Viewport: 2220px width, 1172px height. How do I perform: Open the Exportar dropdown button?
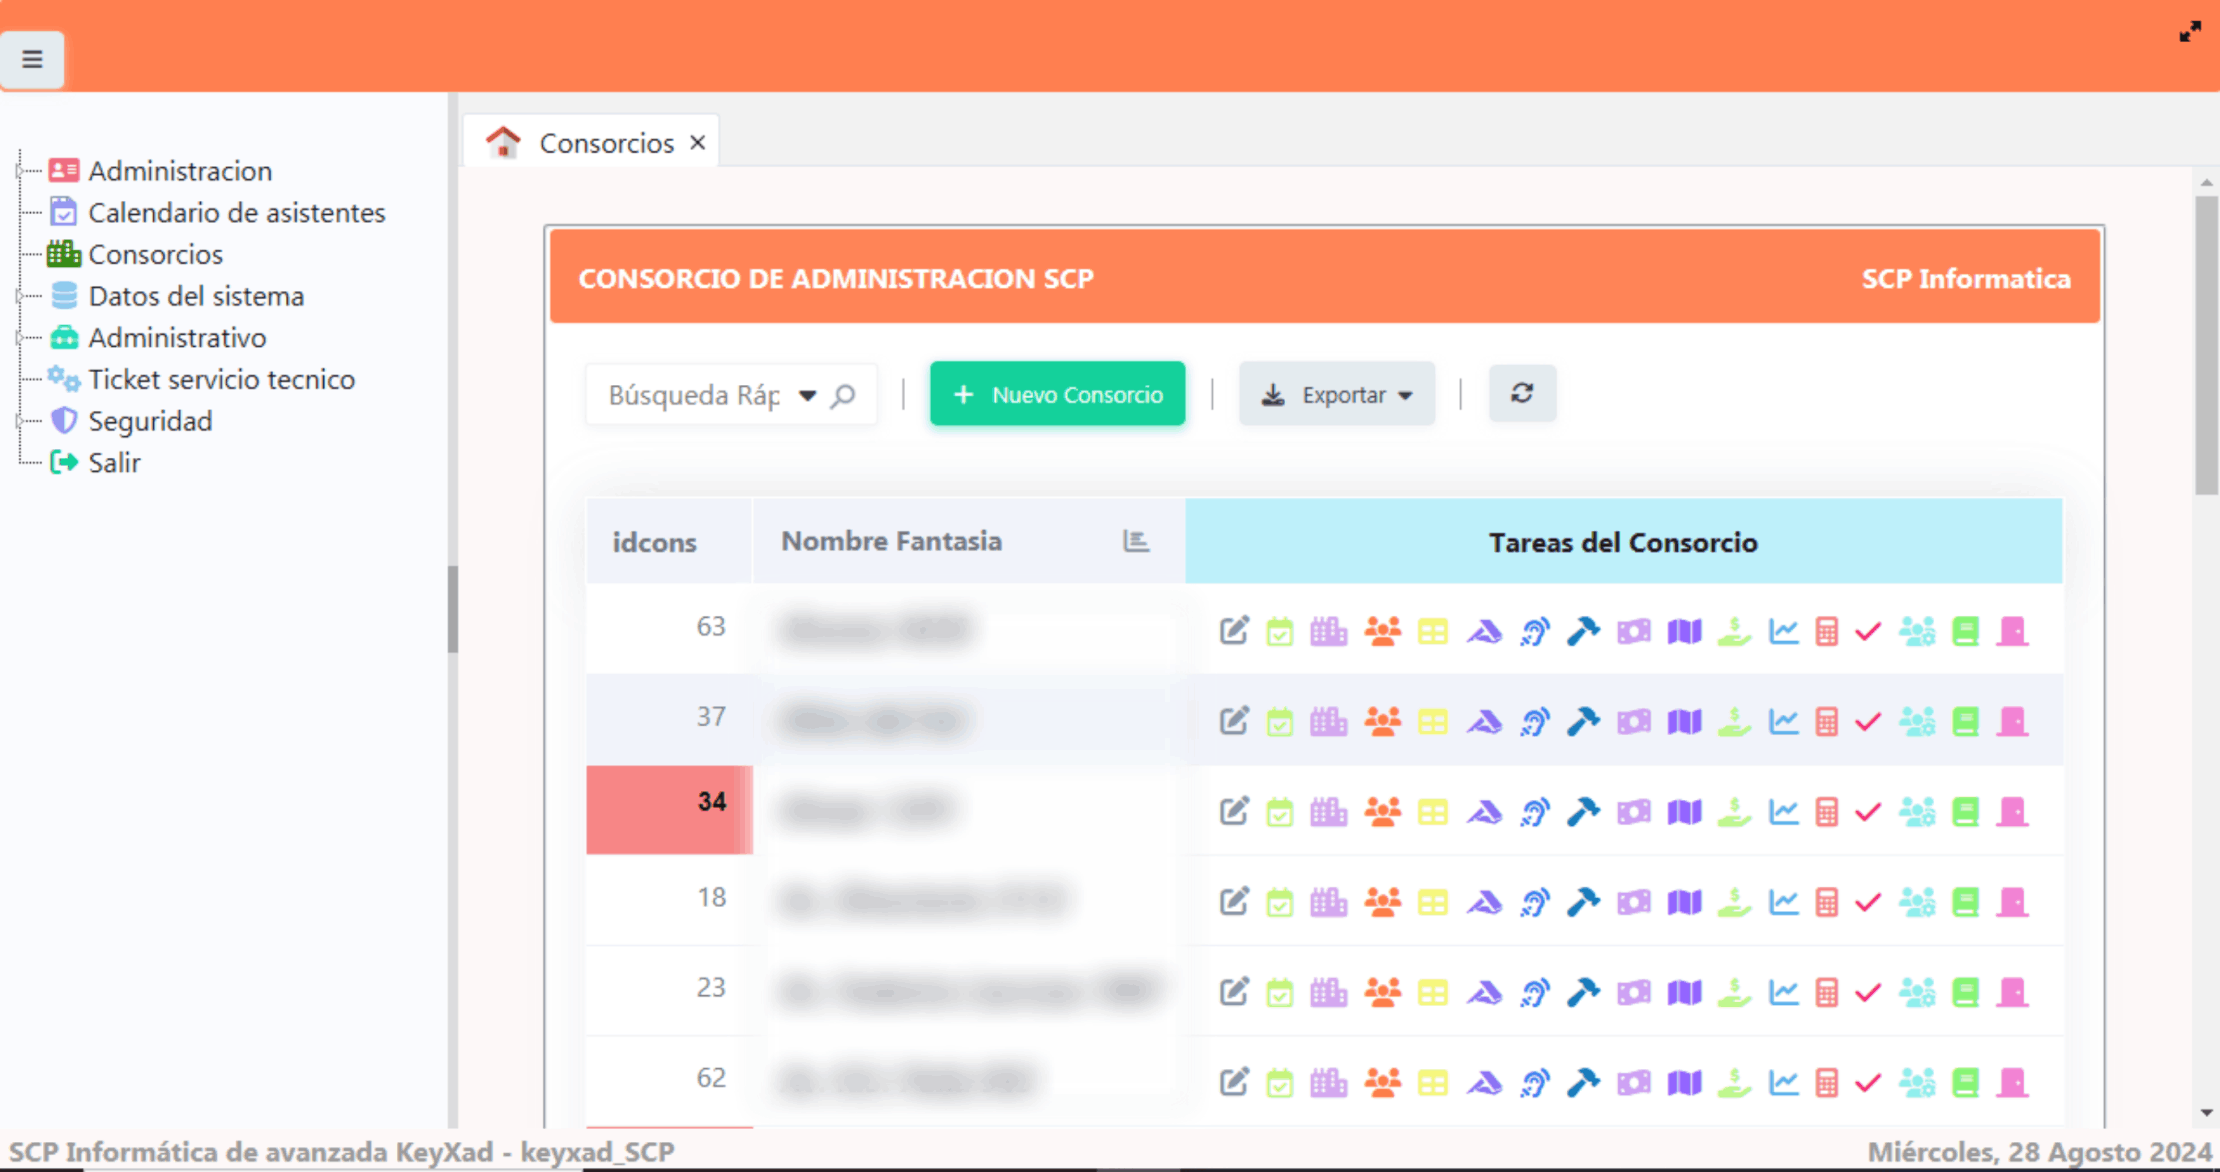[1337, 394]
